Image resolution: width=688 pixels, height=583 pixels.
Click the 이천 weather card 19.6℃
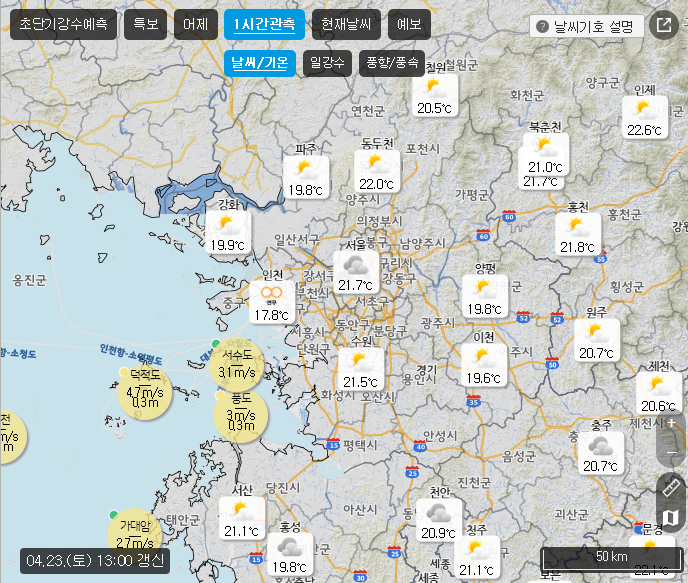click(484, 365)
